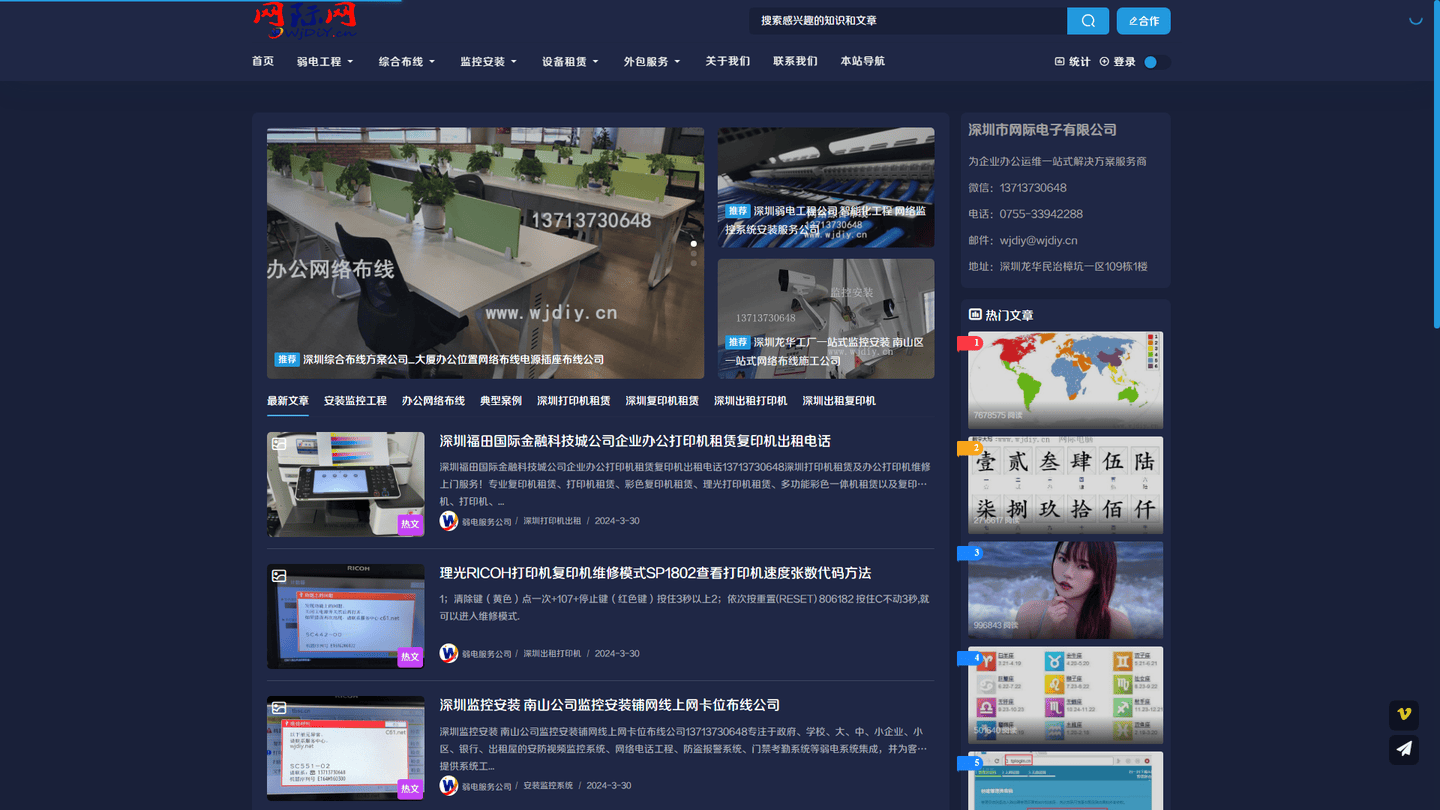Open hot article 2 Chinese numerals thumbnail
The image size is (1440, 810).
tap(1065, 485)
